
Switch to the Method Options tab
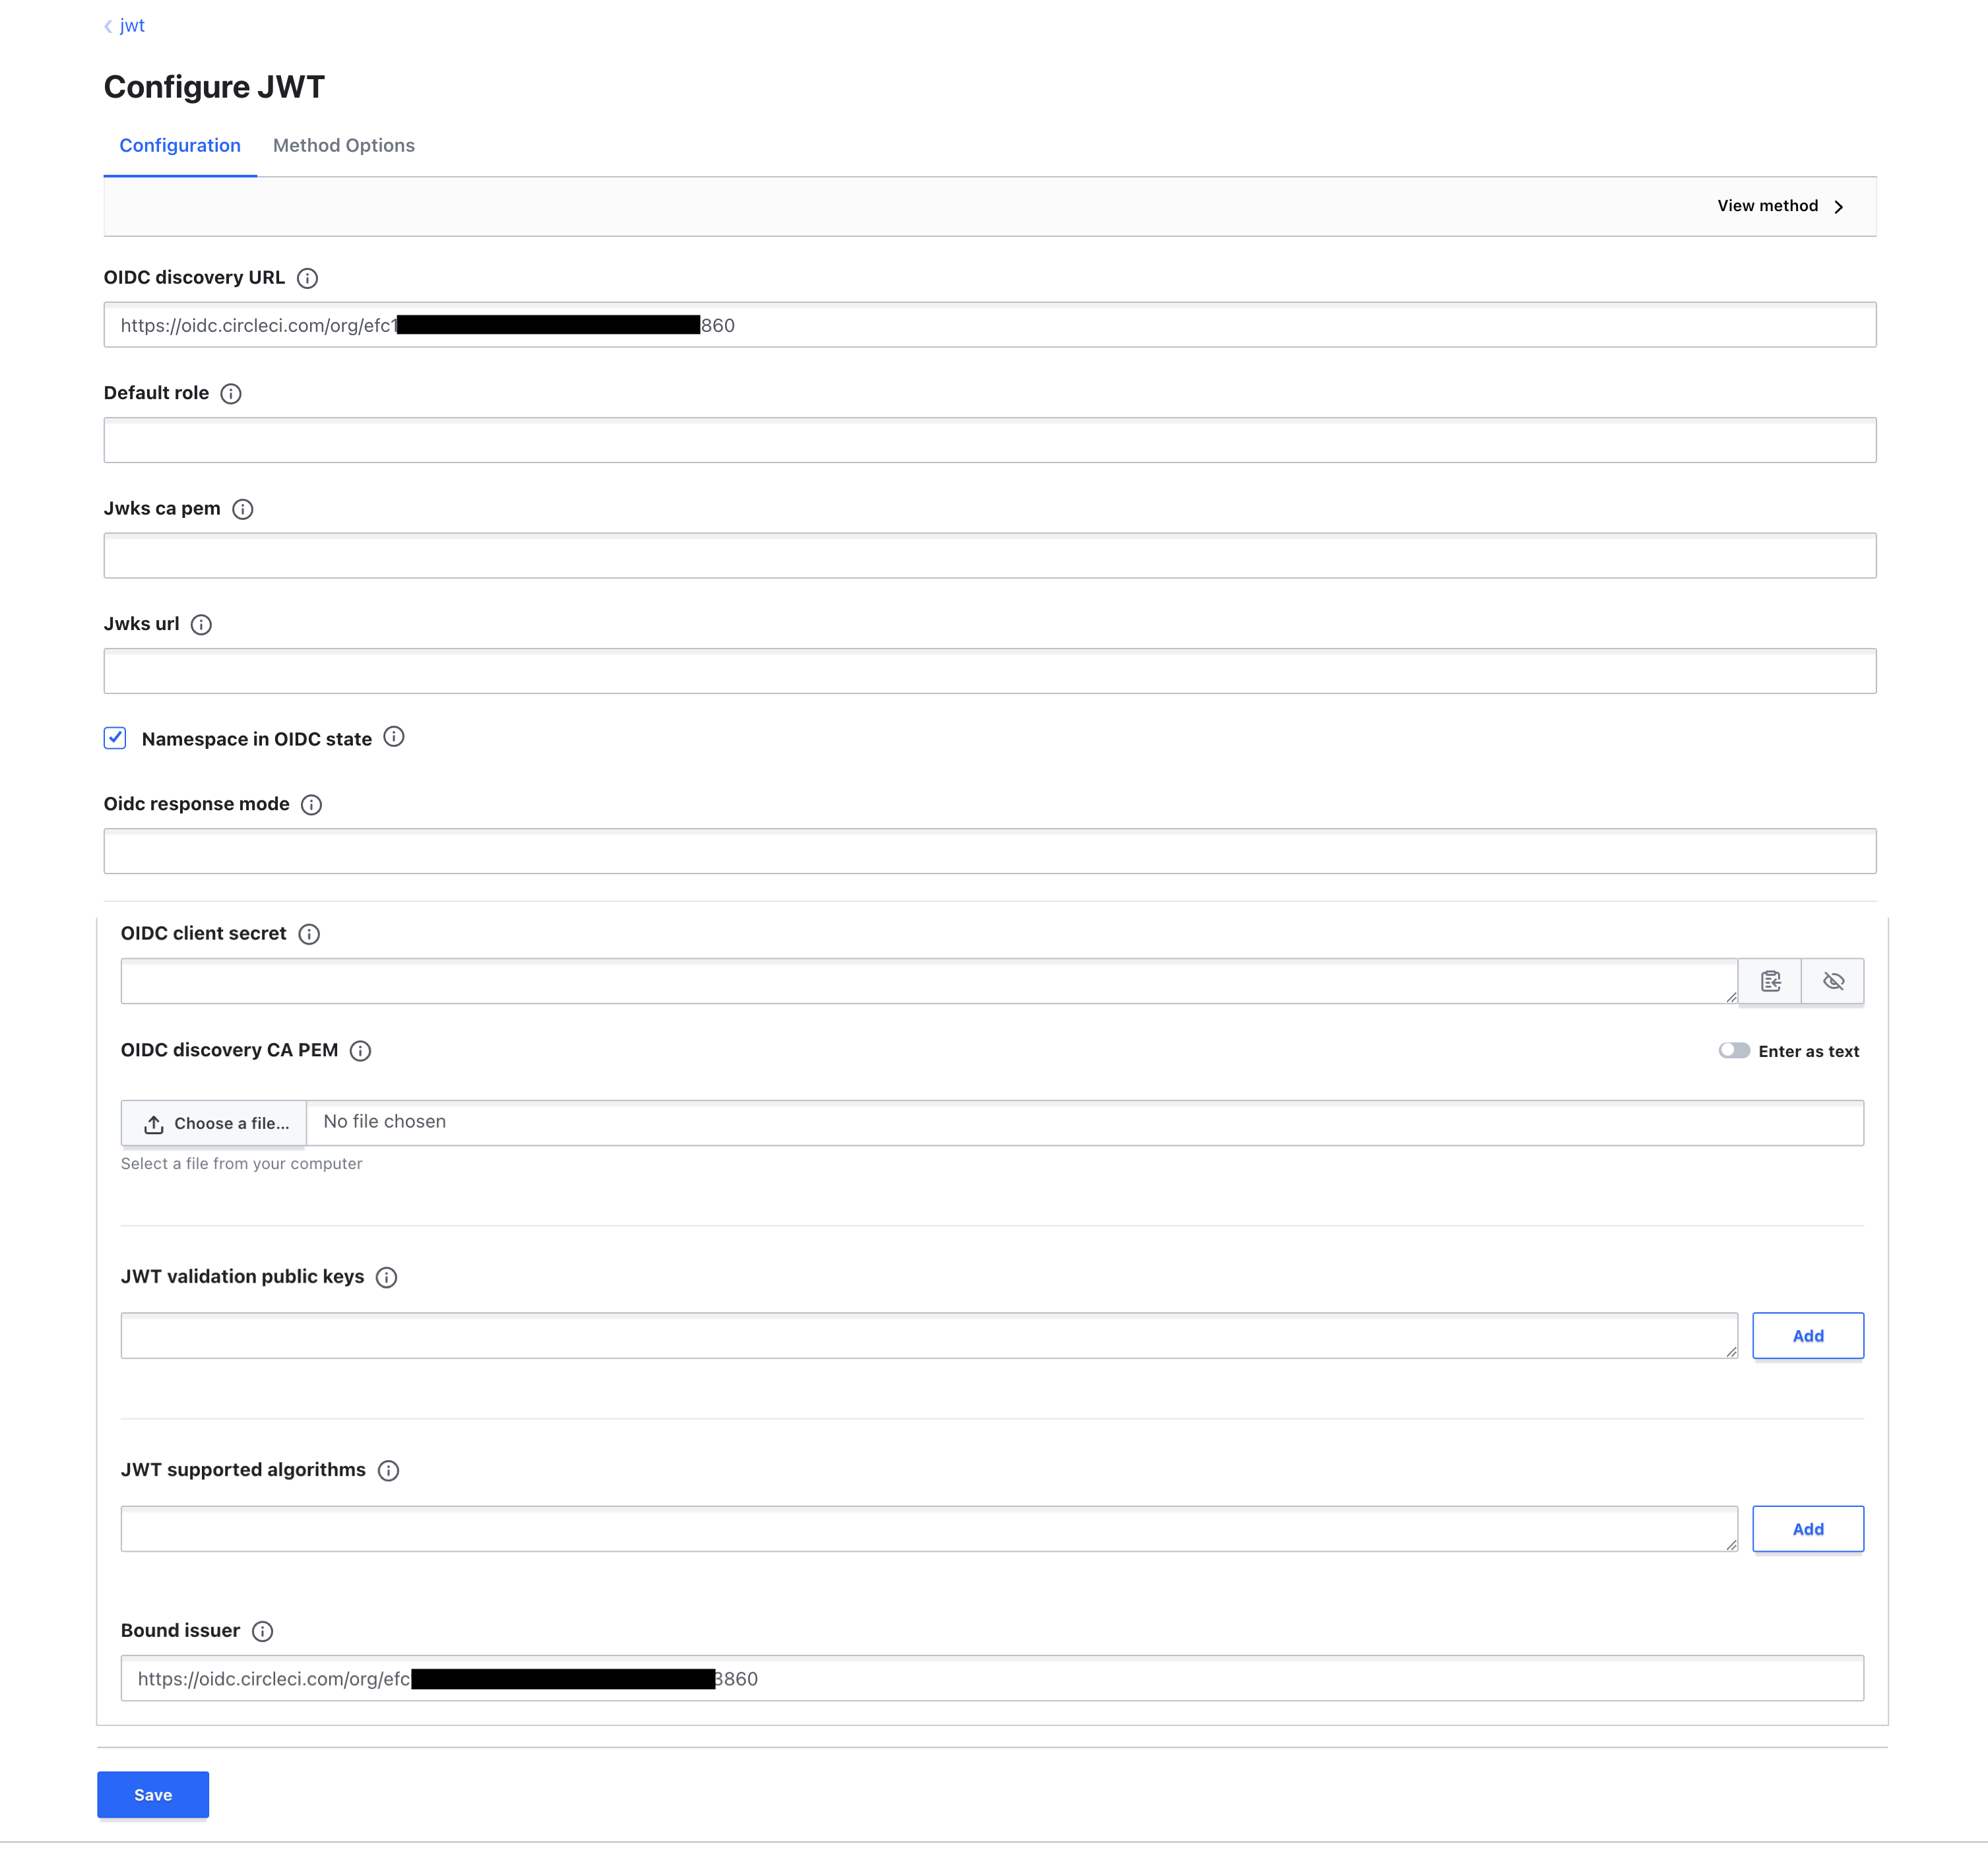(344, 146)
